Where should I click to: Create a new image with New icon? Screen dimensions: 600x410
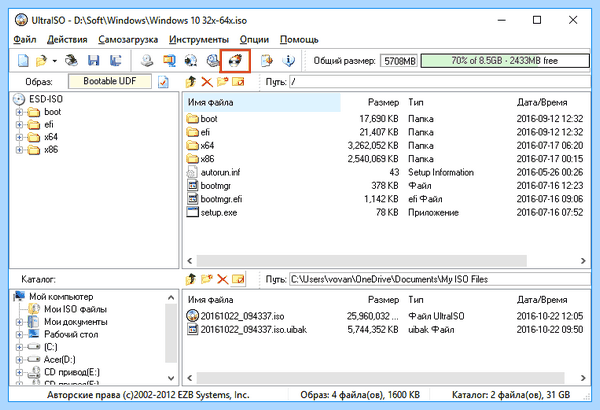pos(23,60)
